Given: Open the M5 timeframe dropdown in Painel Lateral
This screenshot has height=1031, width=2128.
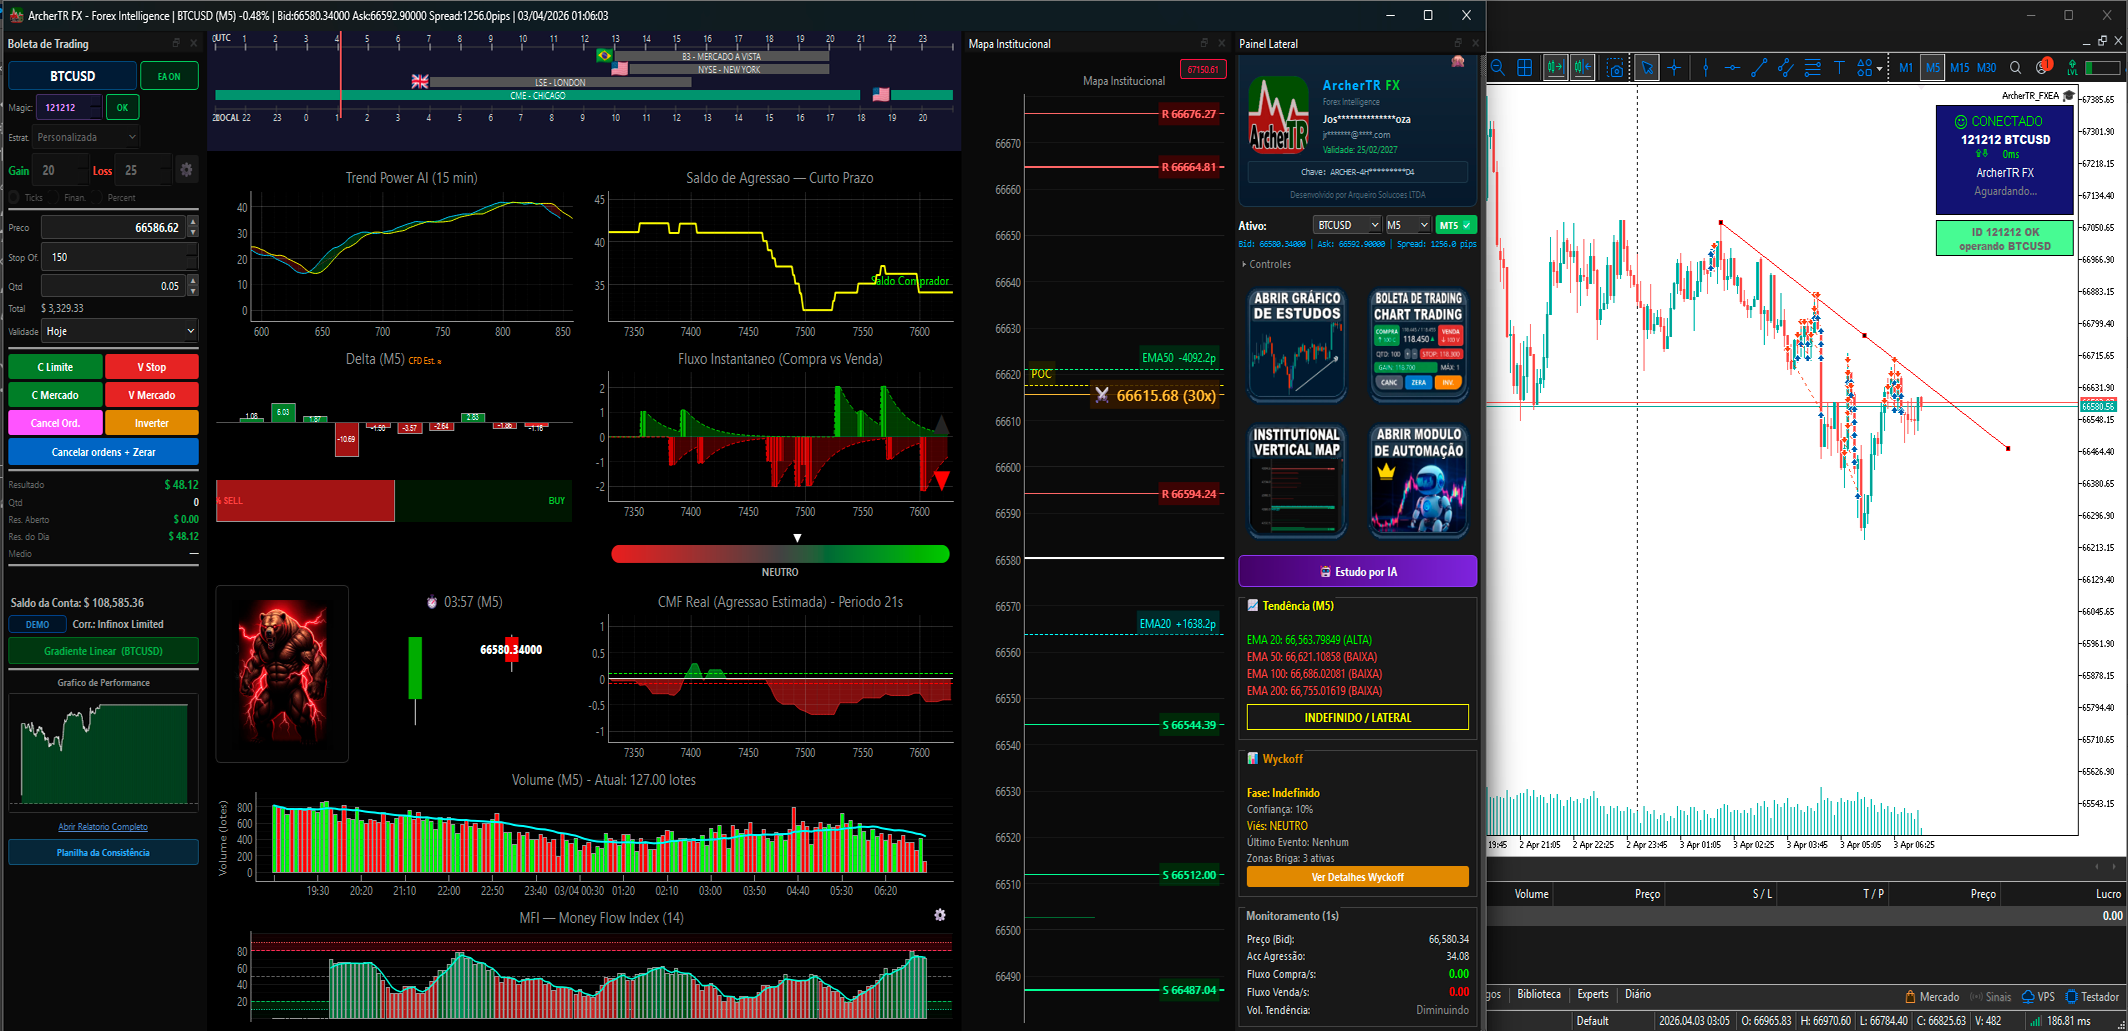Looking at the screenshot, I should pyautogui.click(x=1407, y=225).
